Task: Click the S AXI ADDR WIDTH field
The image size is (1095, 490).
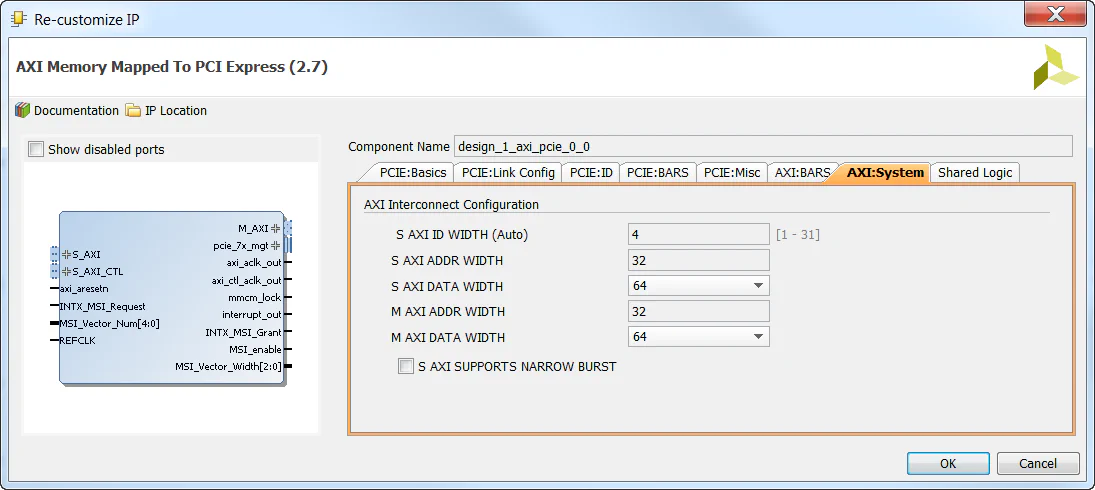Action: pyautogui.click(x=698, y=260)
